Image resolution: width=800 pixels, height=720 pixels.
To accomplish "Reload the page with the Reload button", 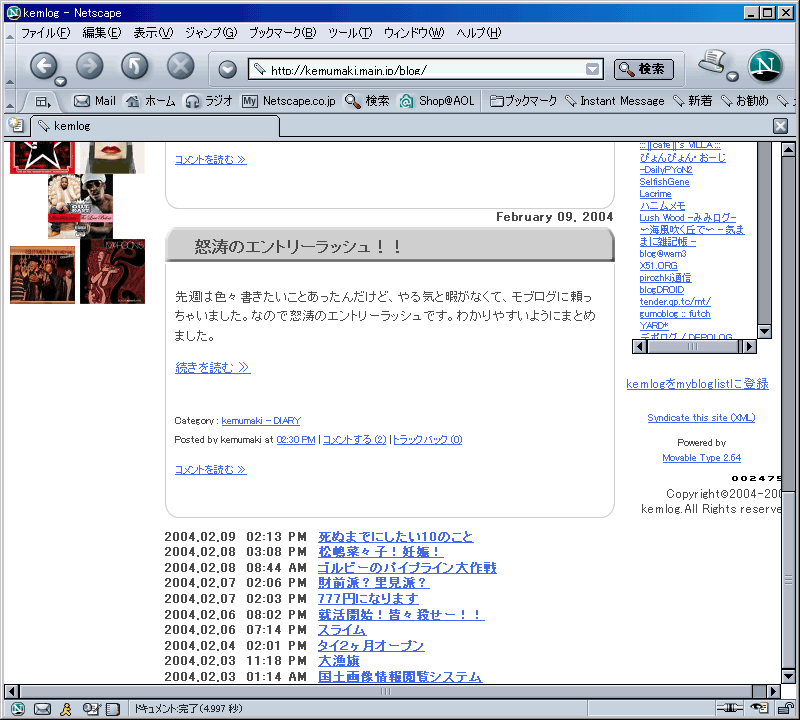I will click(135, 66).
